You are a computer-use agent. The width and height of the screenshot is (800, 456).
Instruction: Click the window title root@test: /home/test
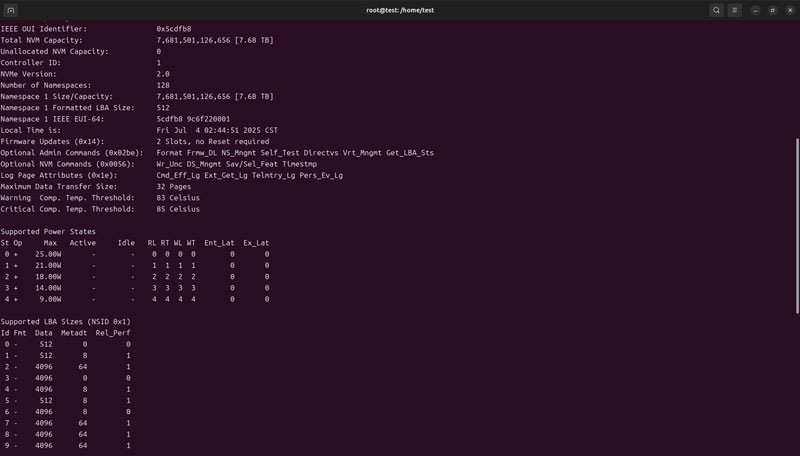click(x=400, y=10)
